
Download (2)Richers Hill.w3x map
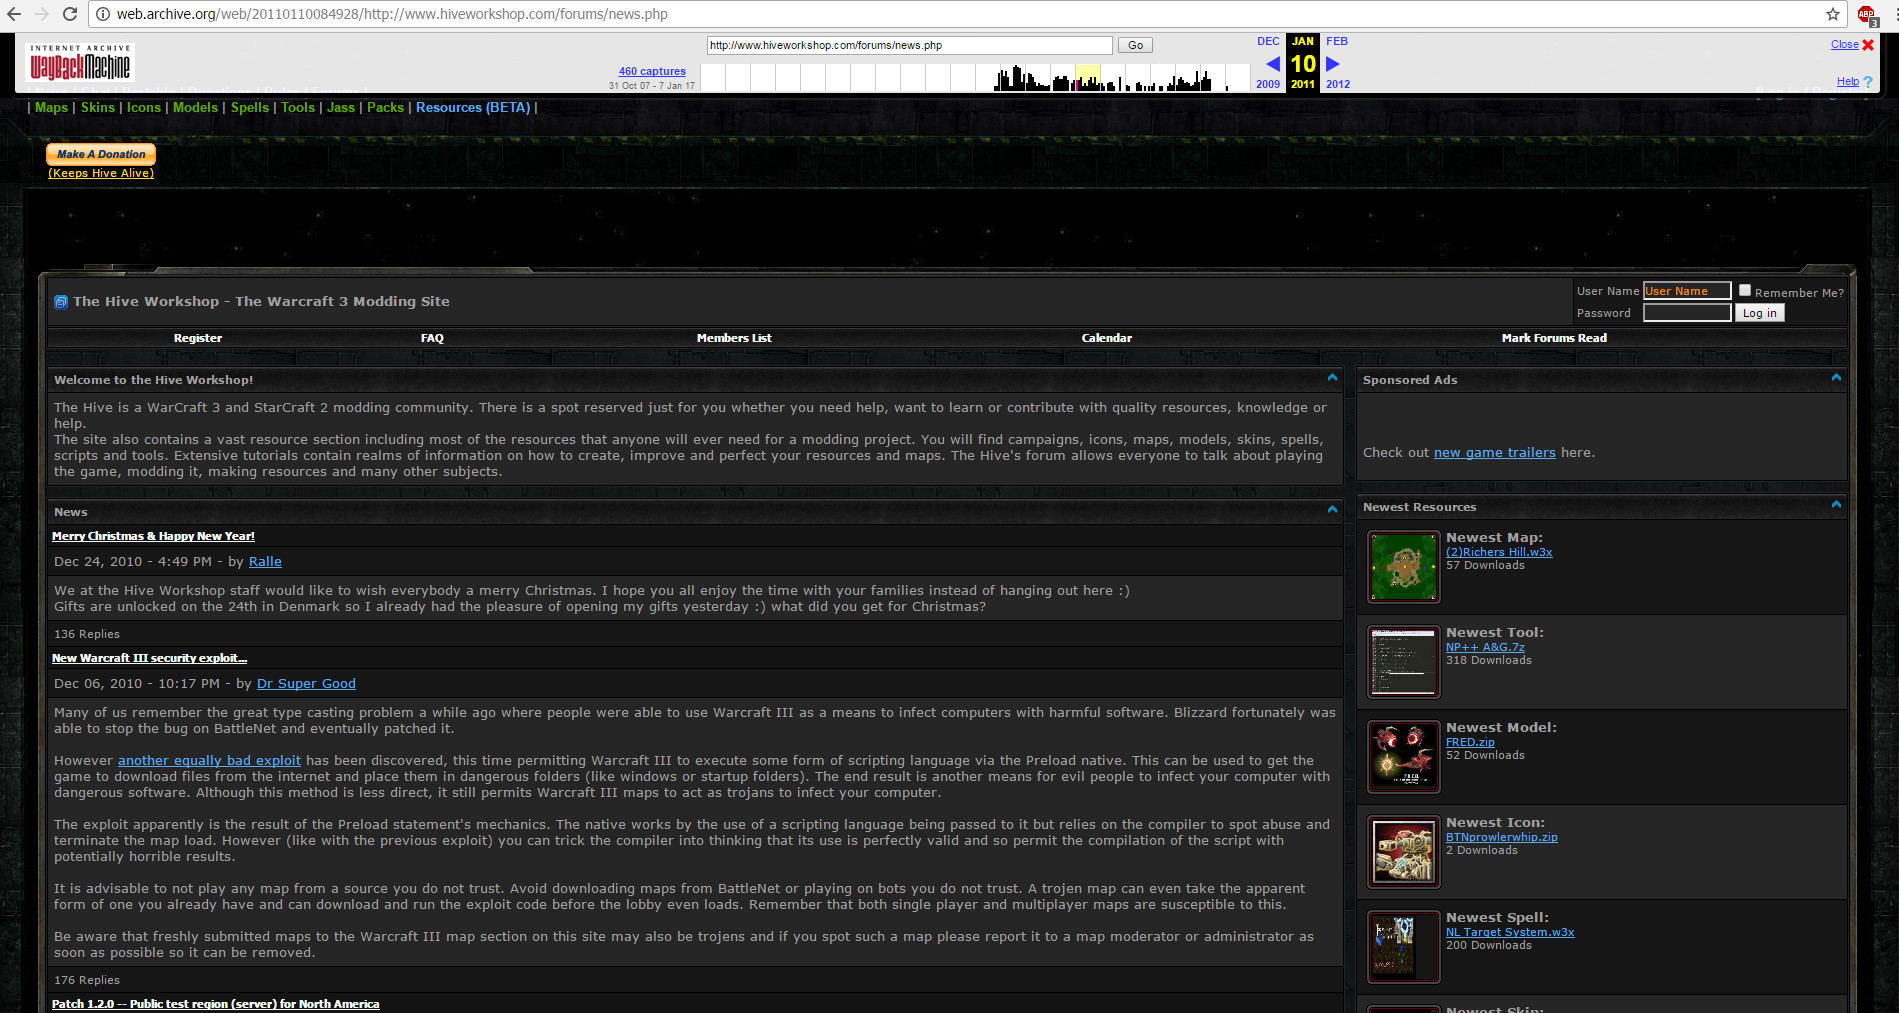point(1499,552)
